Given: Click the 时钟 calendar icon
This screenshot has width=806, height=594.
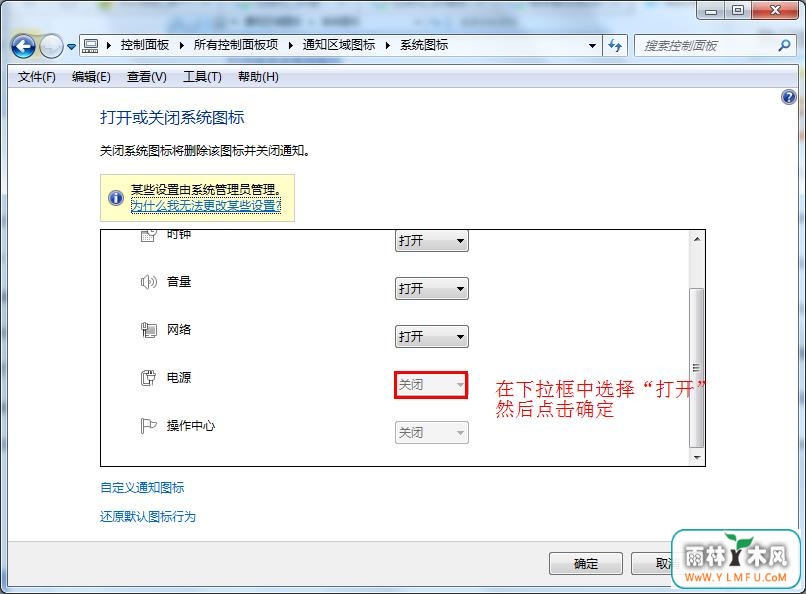Looking at the screenshot, I should (x=149, y=236).
